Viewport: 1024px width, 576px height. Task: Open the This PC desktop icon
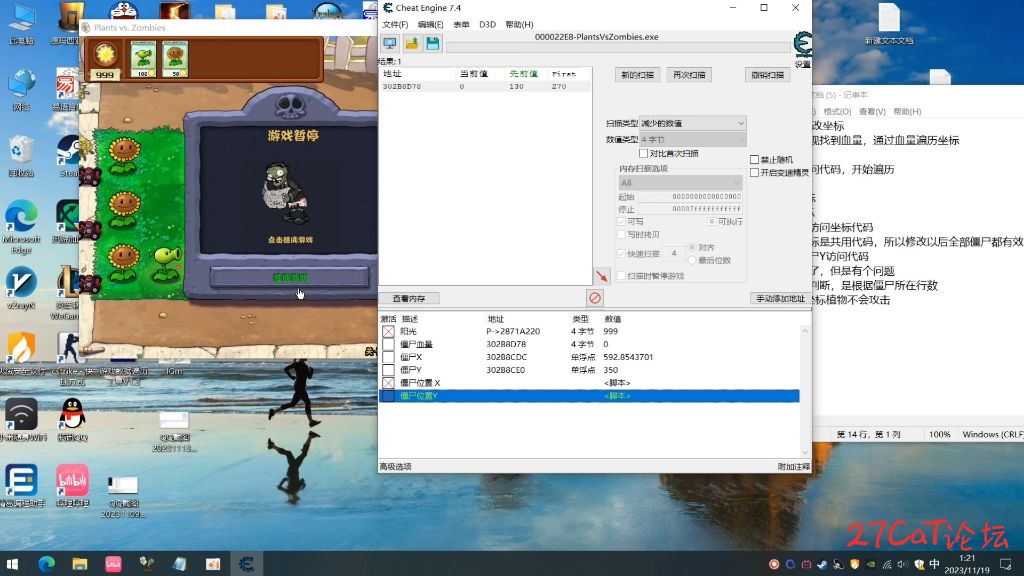point(22,25)
